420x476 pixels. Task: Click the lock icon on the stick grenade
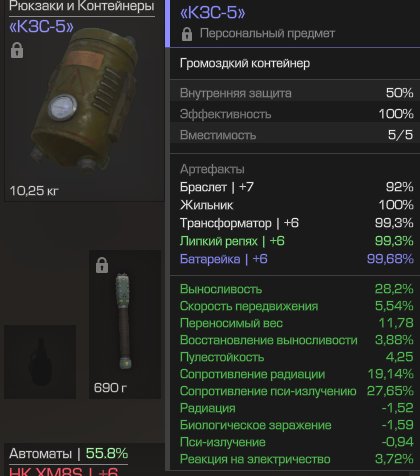coord(102,265)
